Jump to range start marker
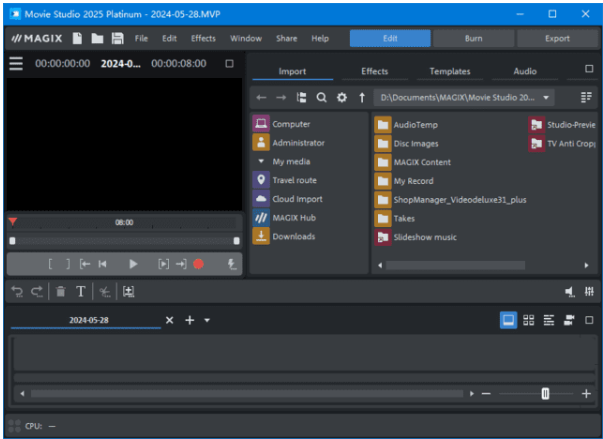 85,264
